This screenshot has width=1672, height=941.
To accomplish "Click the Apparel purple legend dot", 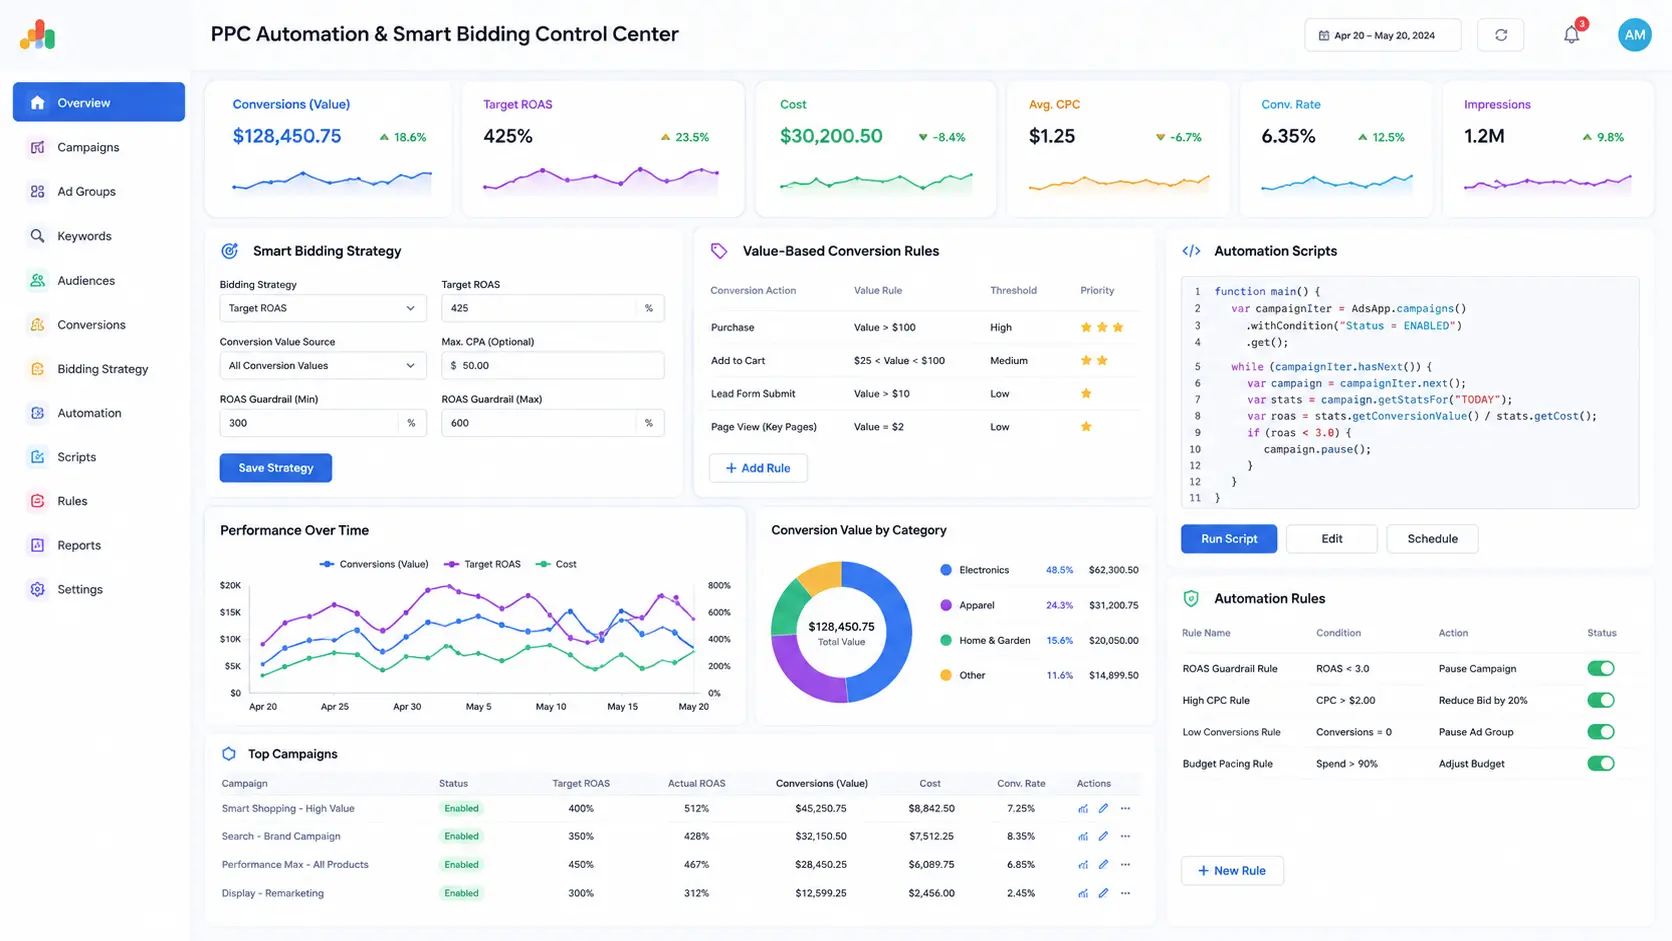I will tap(946, 605).
